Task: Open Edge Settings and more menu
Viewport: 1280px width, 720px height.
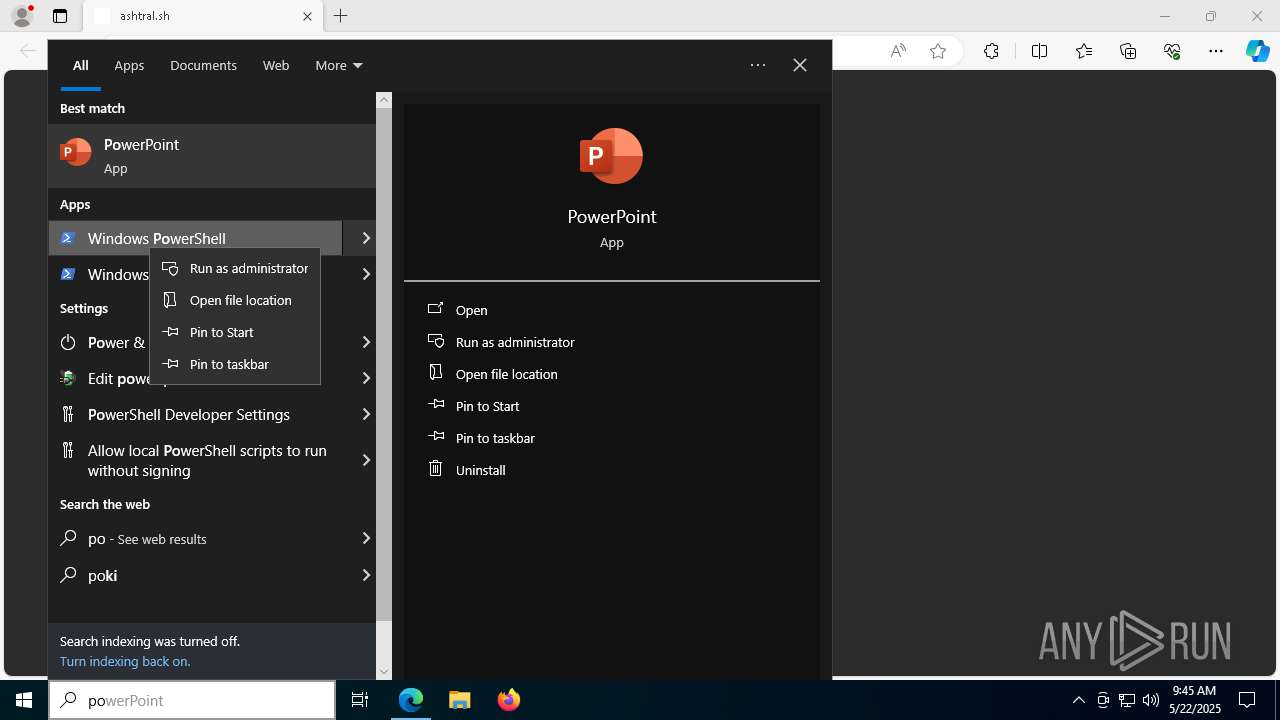Action: point(1216,51)
